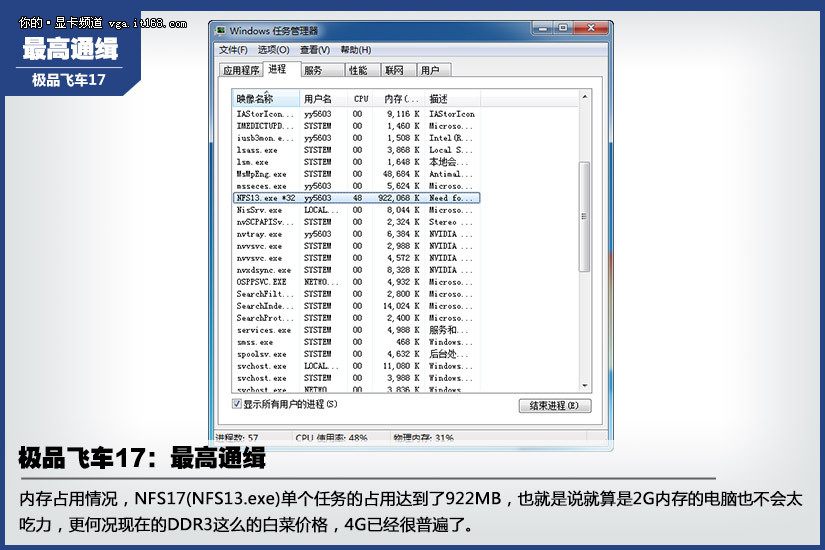Select the iusb3mon.e... process row
The height and width of the screenshot is (550, 825).
(356, 138)
